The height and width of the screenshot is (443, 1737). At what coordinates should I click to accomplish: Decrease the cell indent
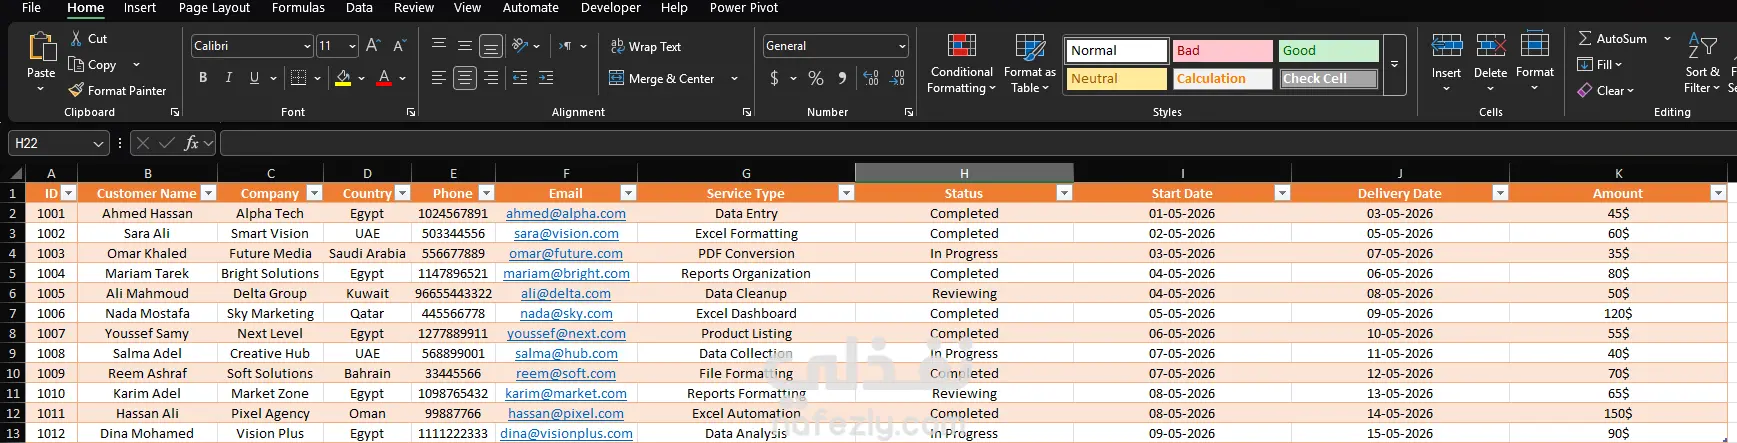(520, 77)
